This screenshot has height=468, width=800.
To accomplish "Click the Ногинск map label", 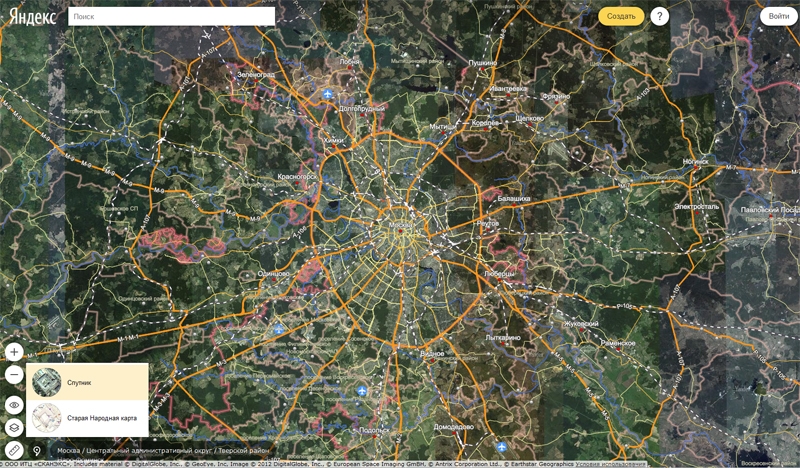I will point(695,161).
